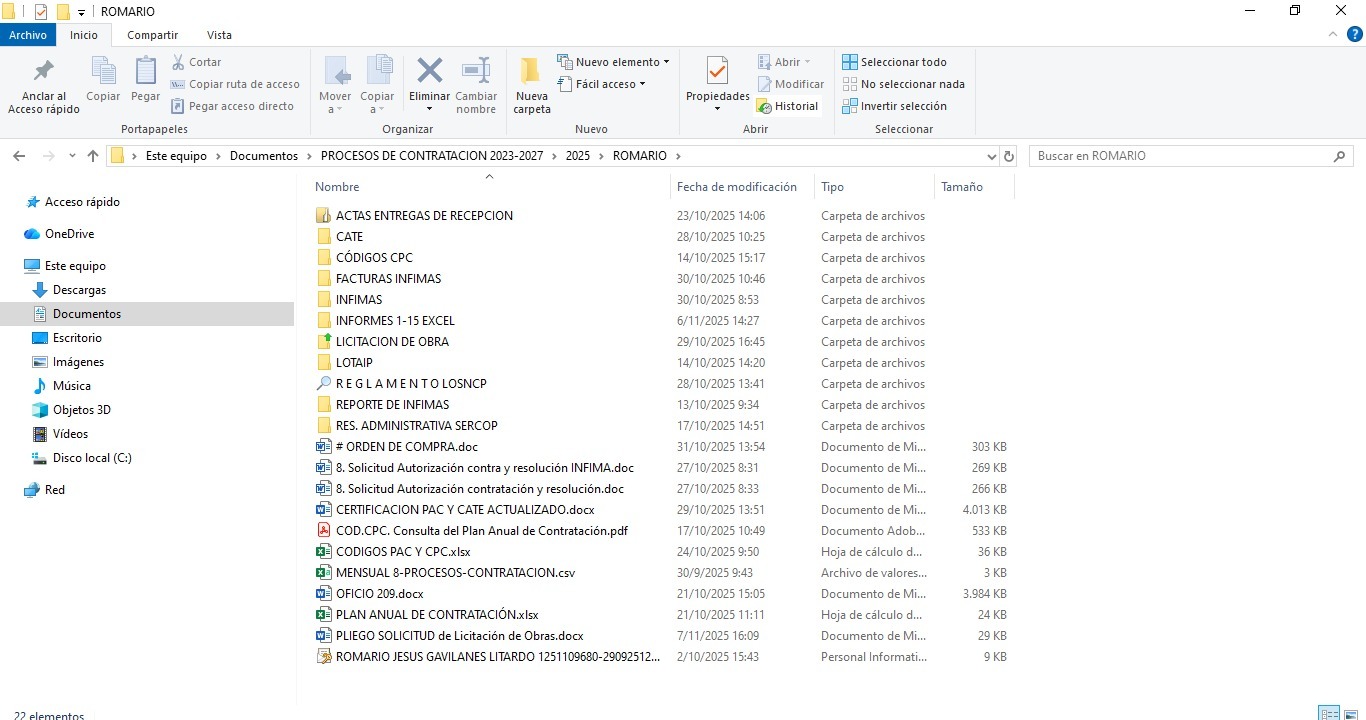Go up one folder with up arrow
The image size is (1366, 720).
click(93, 156)
